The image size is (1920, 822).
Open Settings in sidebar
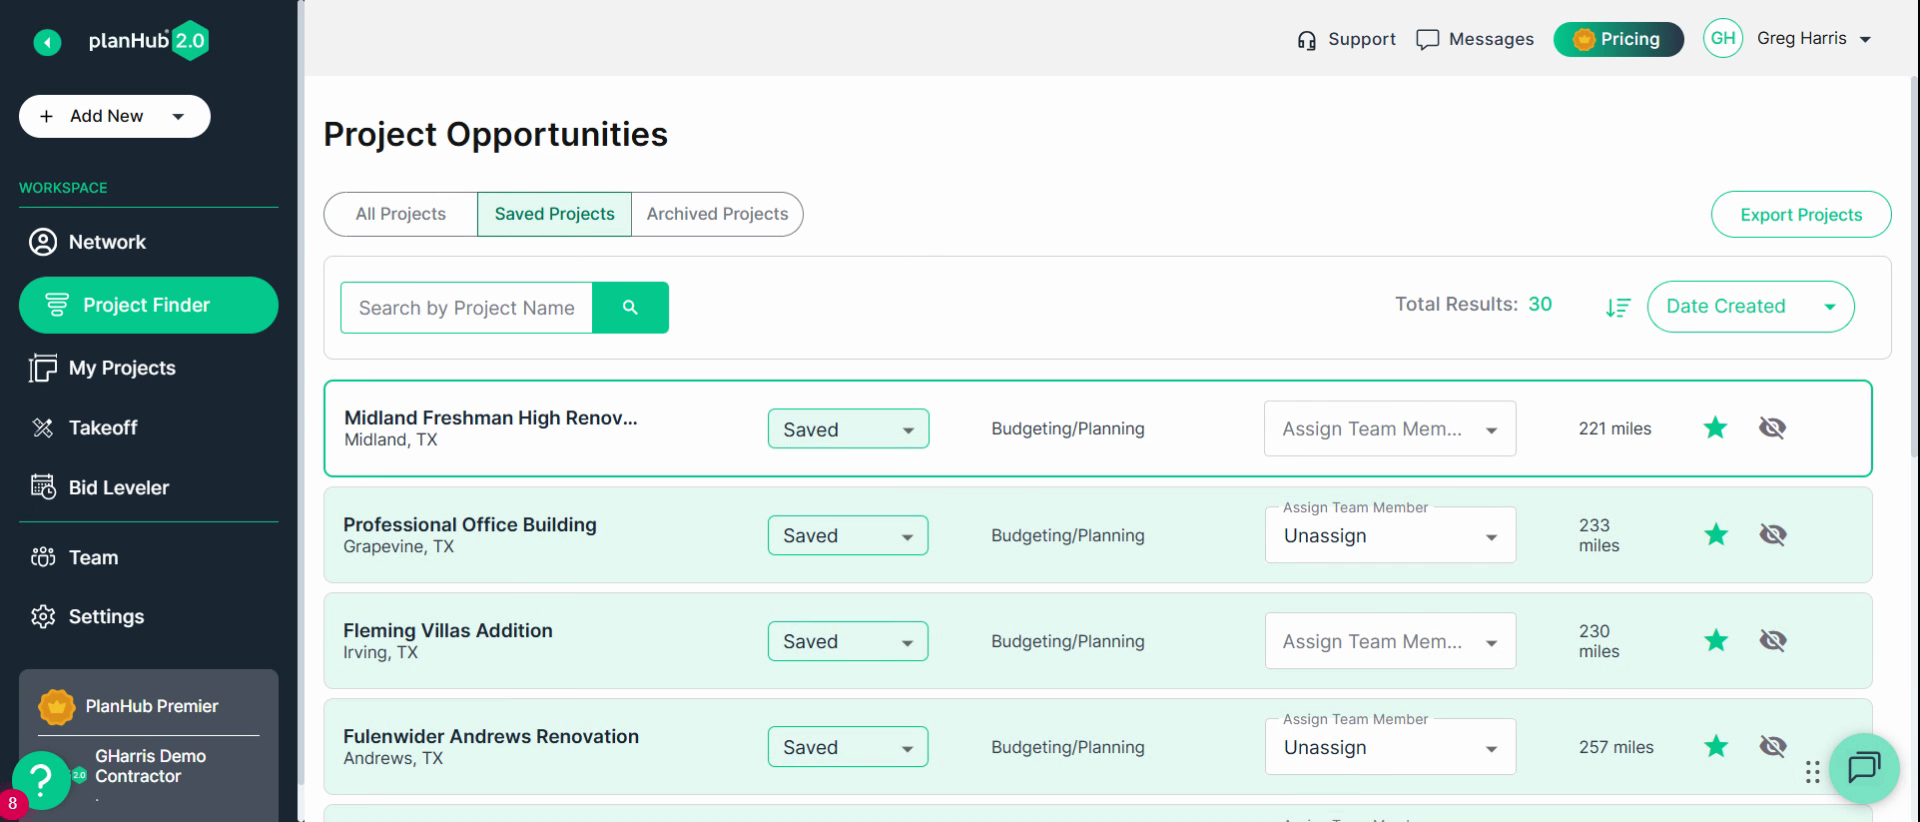coord(148,617)
